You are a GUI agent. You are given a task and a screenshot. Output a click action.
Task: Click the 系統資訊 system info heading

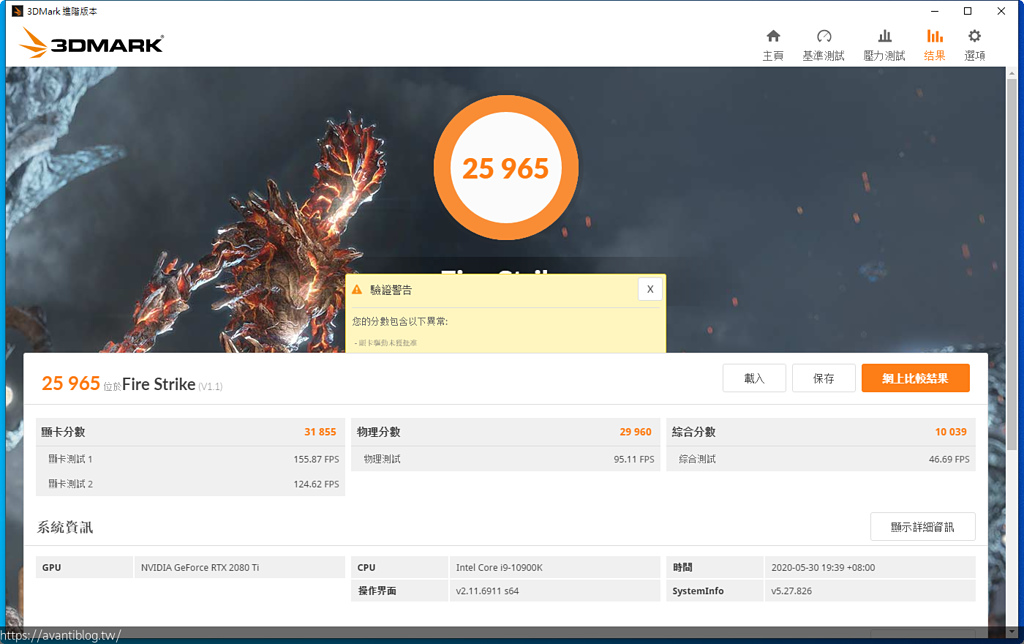tap(65, 527)
